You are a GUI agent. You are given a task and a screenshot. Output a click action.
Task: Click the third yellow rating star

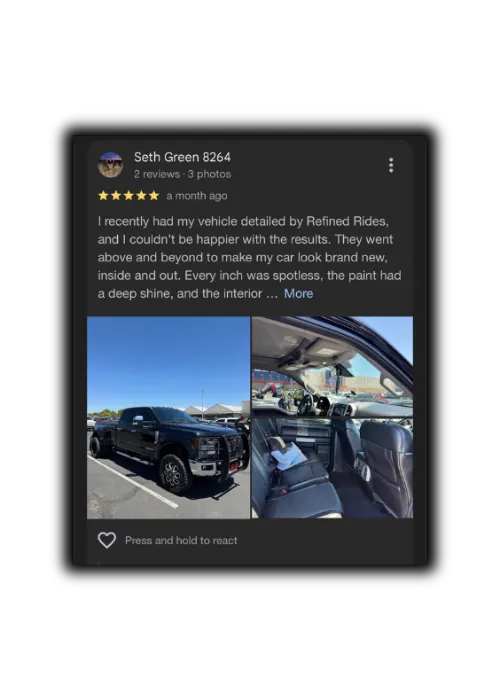pos(129,196)
